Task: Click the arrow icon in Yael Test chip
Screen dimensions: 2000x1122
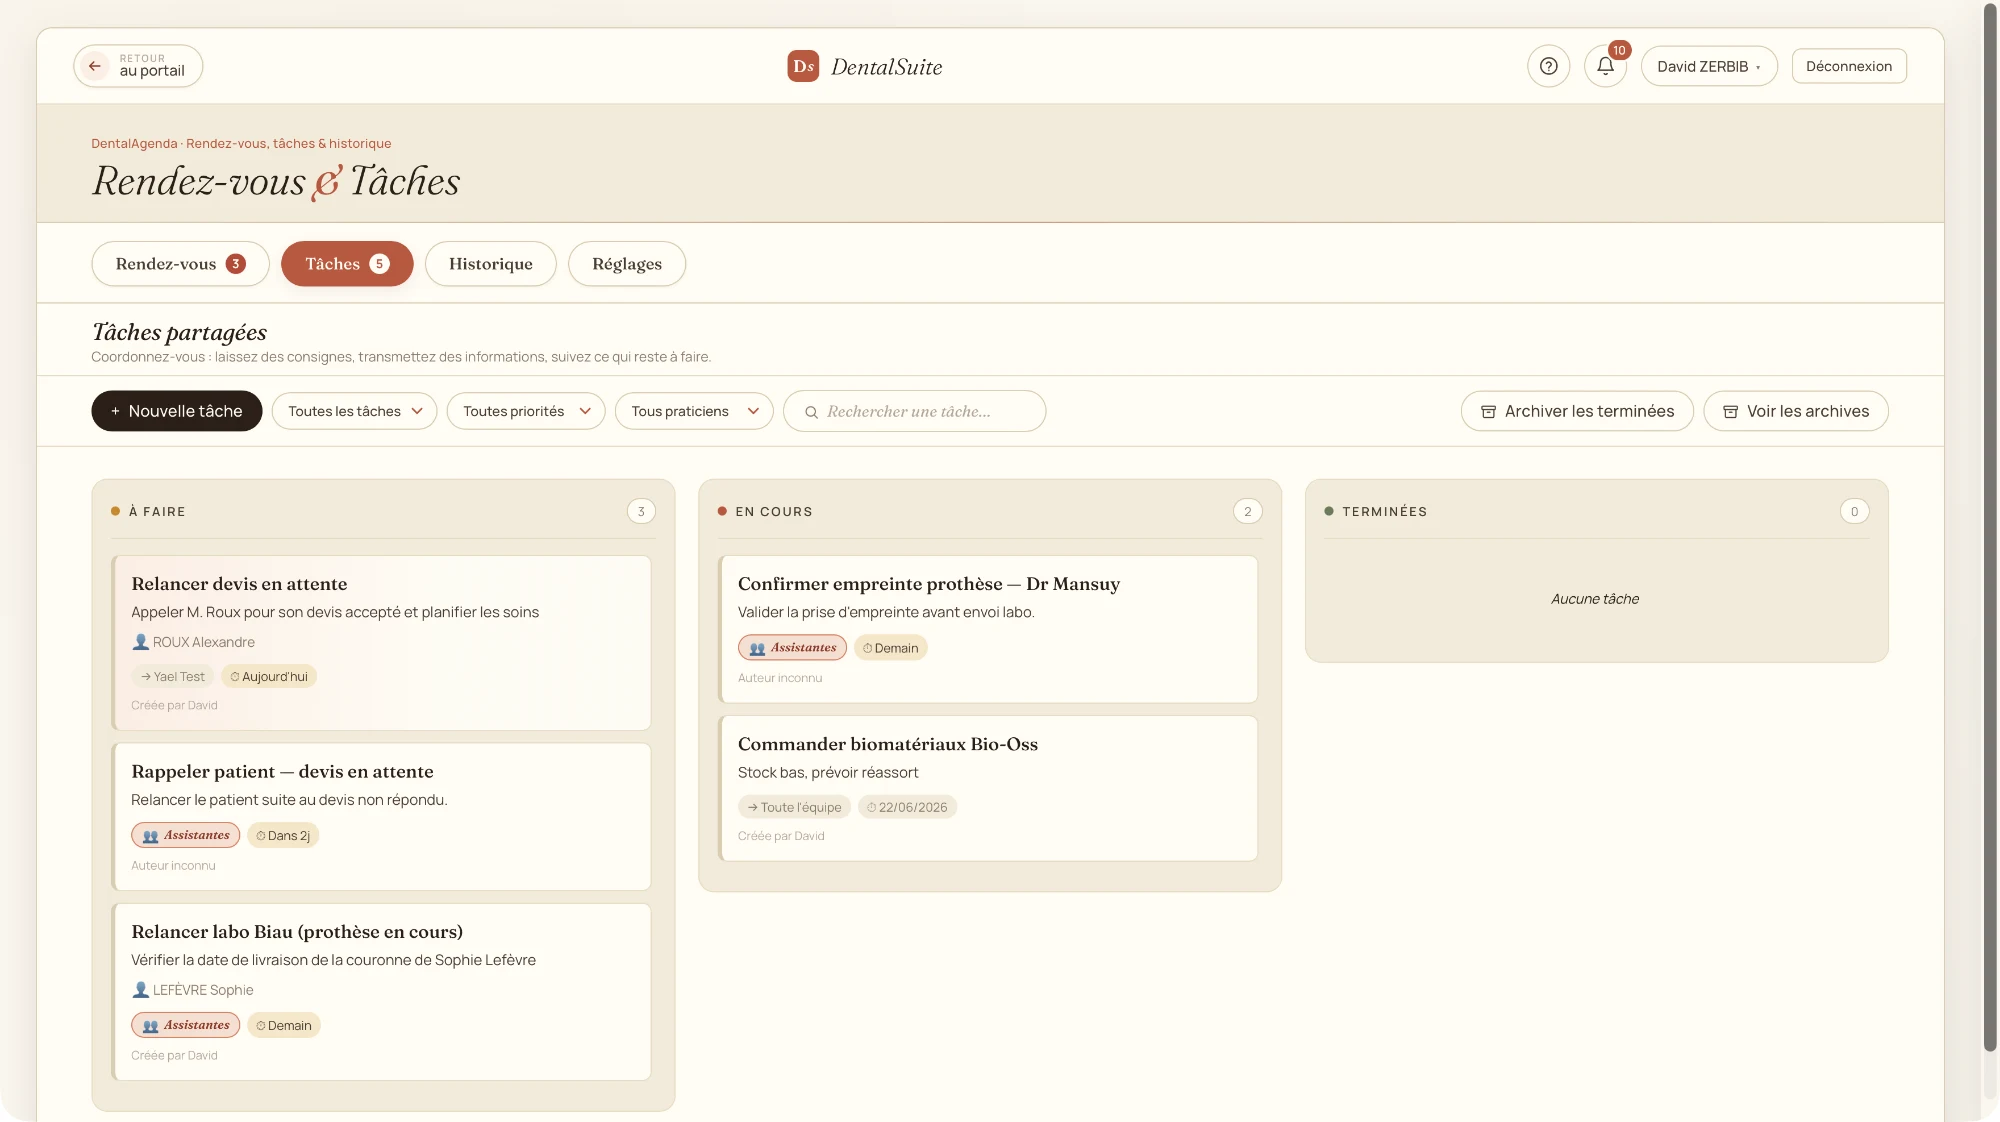Action: pos(146,677)
